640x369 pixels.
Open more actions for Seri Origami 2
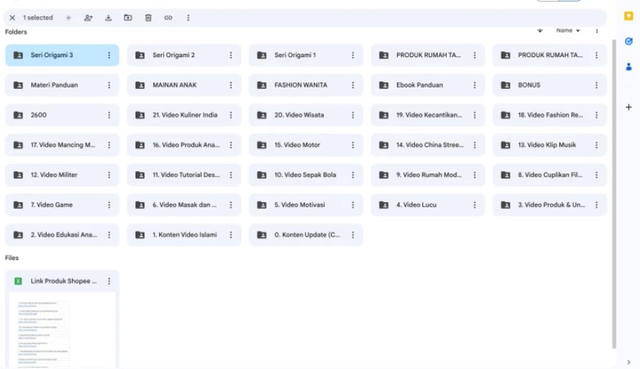(x=231, y=55)
